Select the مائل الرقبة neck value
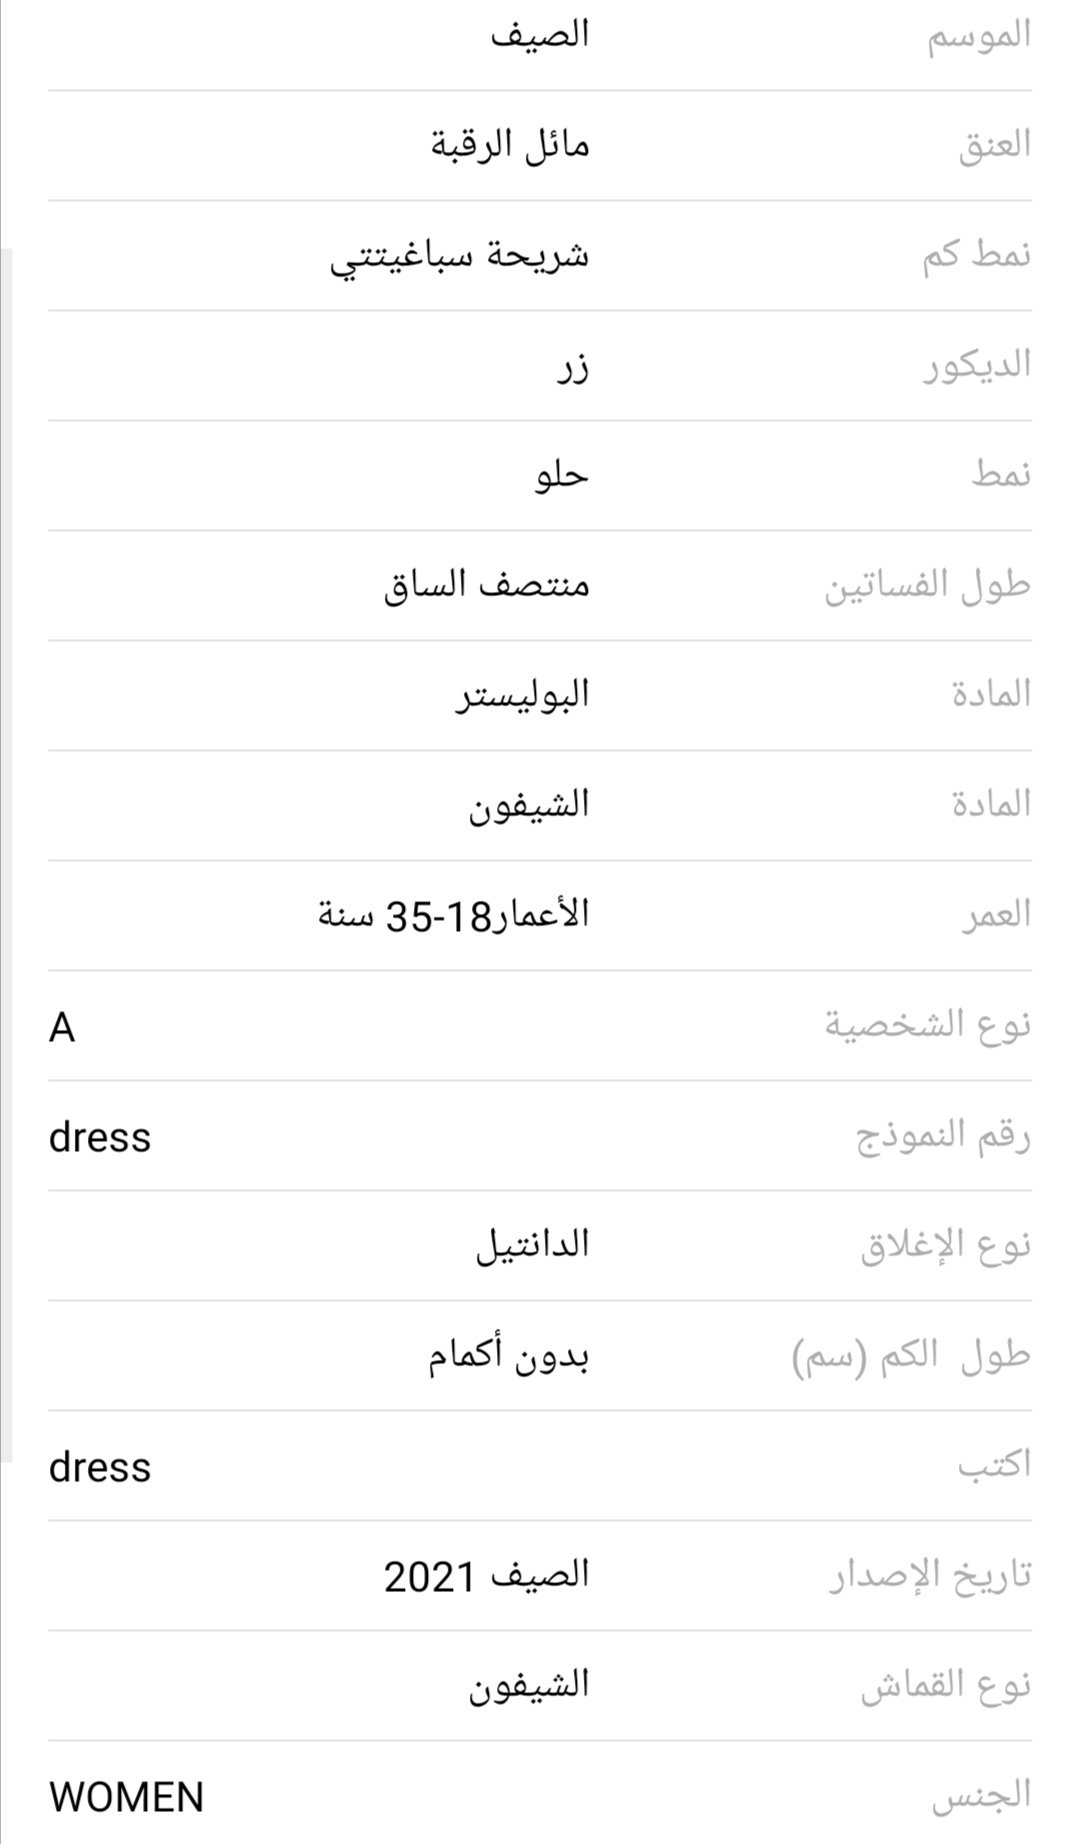 510,146
